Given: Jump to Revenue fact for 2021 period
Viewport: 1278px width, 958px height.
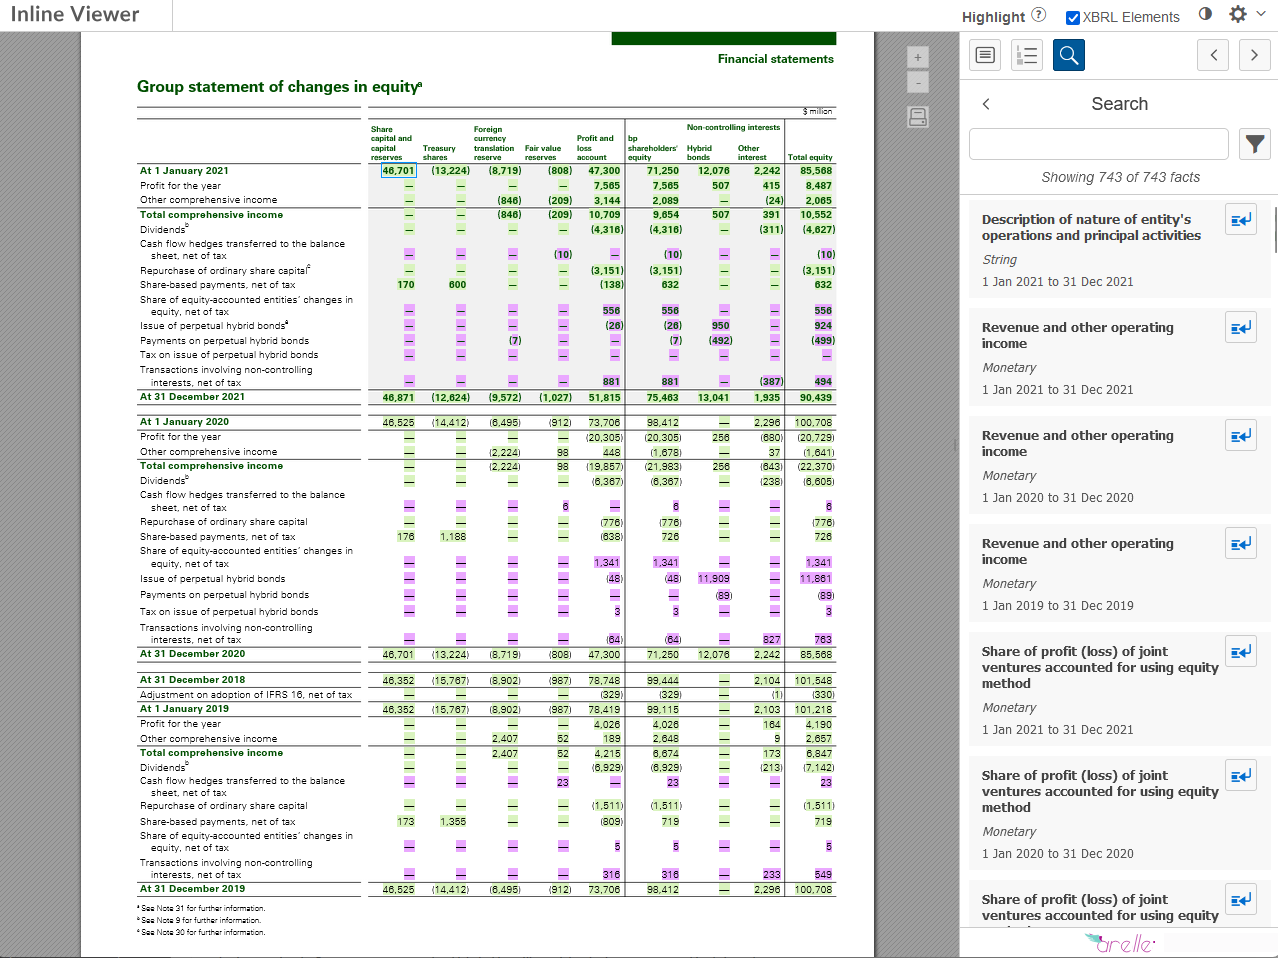Looking at the screenshot, I should point(1241,327).
